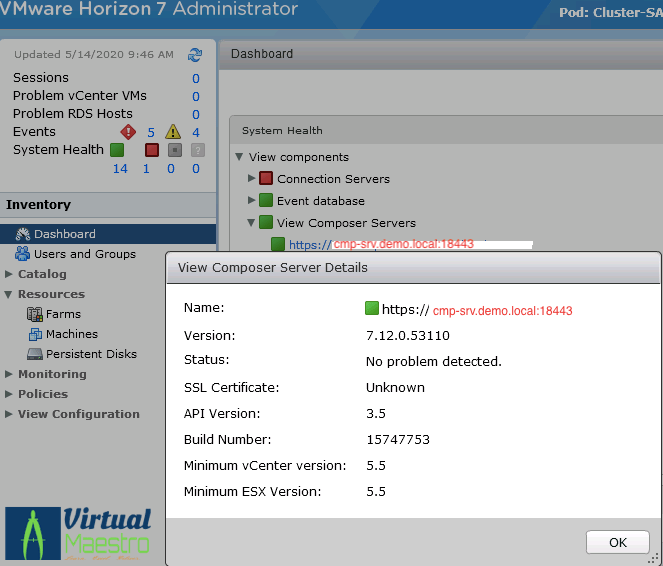
Task: Click the Sessions count number
Action: [x=196, y=78]
